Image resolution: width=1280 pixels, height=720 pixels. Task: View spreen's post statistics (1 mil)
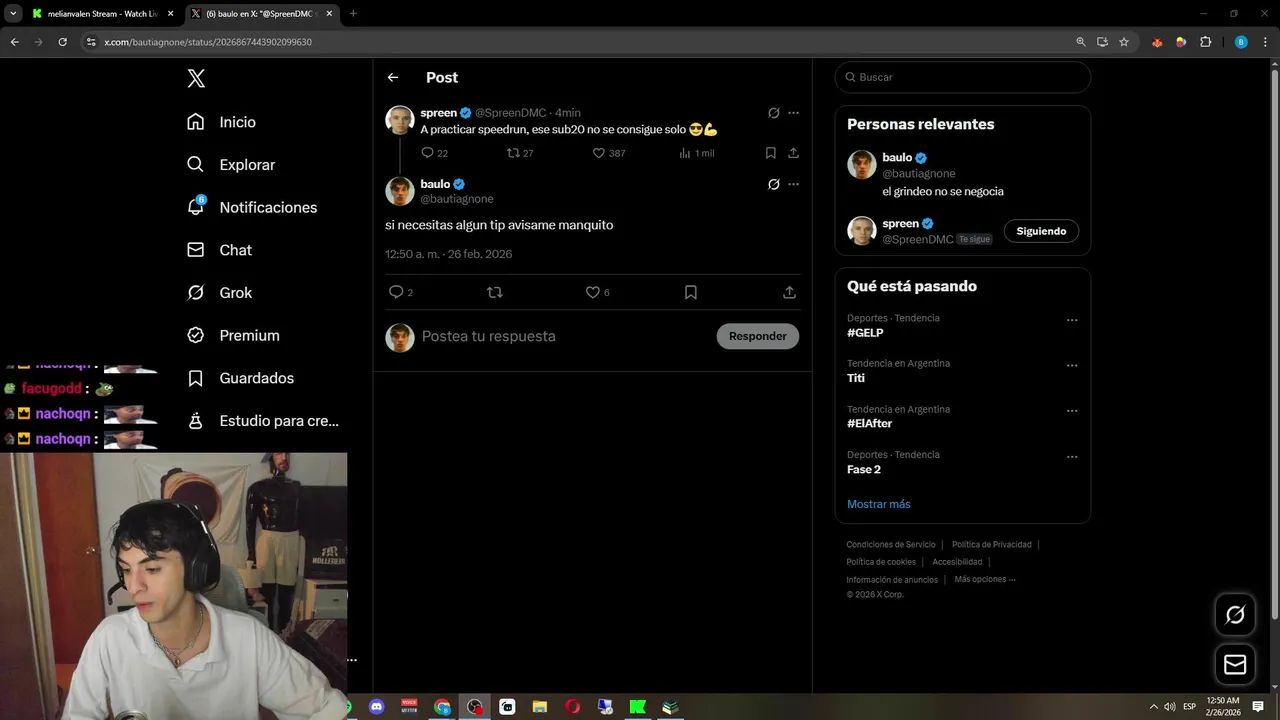click(x=696, y=153)
